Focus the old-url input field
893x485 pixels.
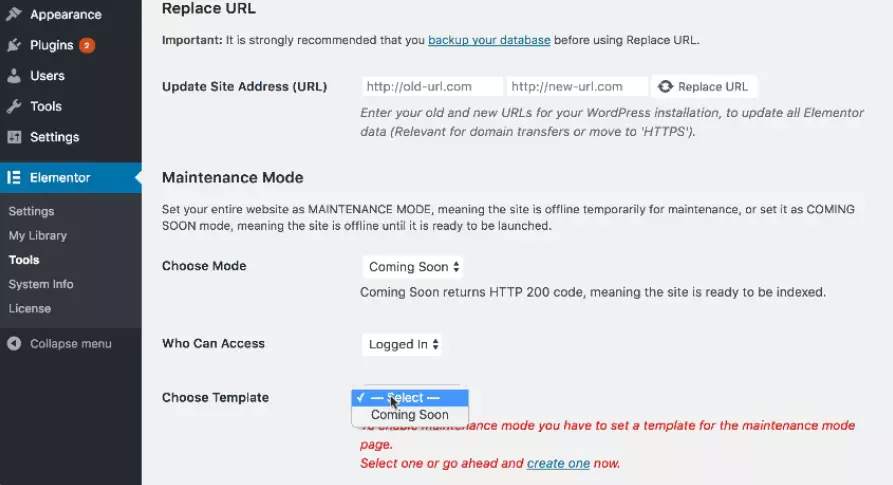pyautogui.click(x=431, y=87)
